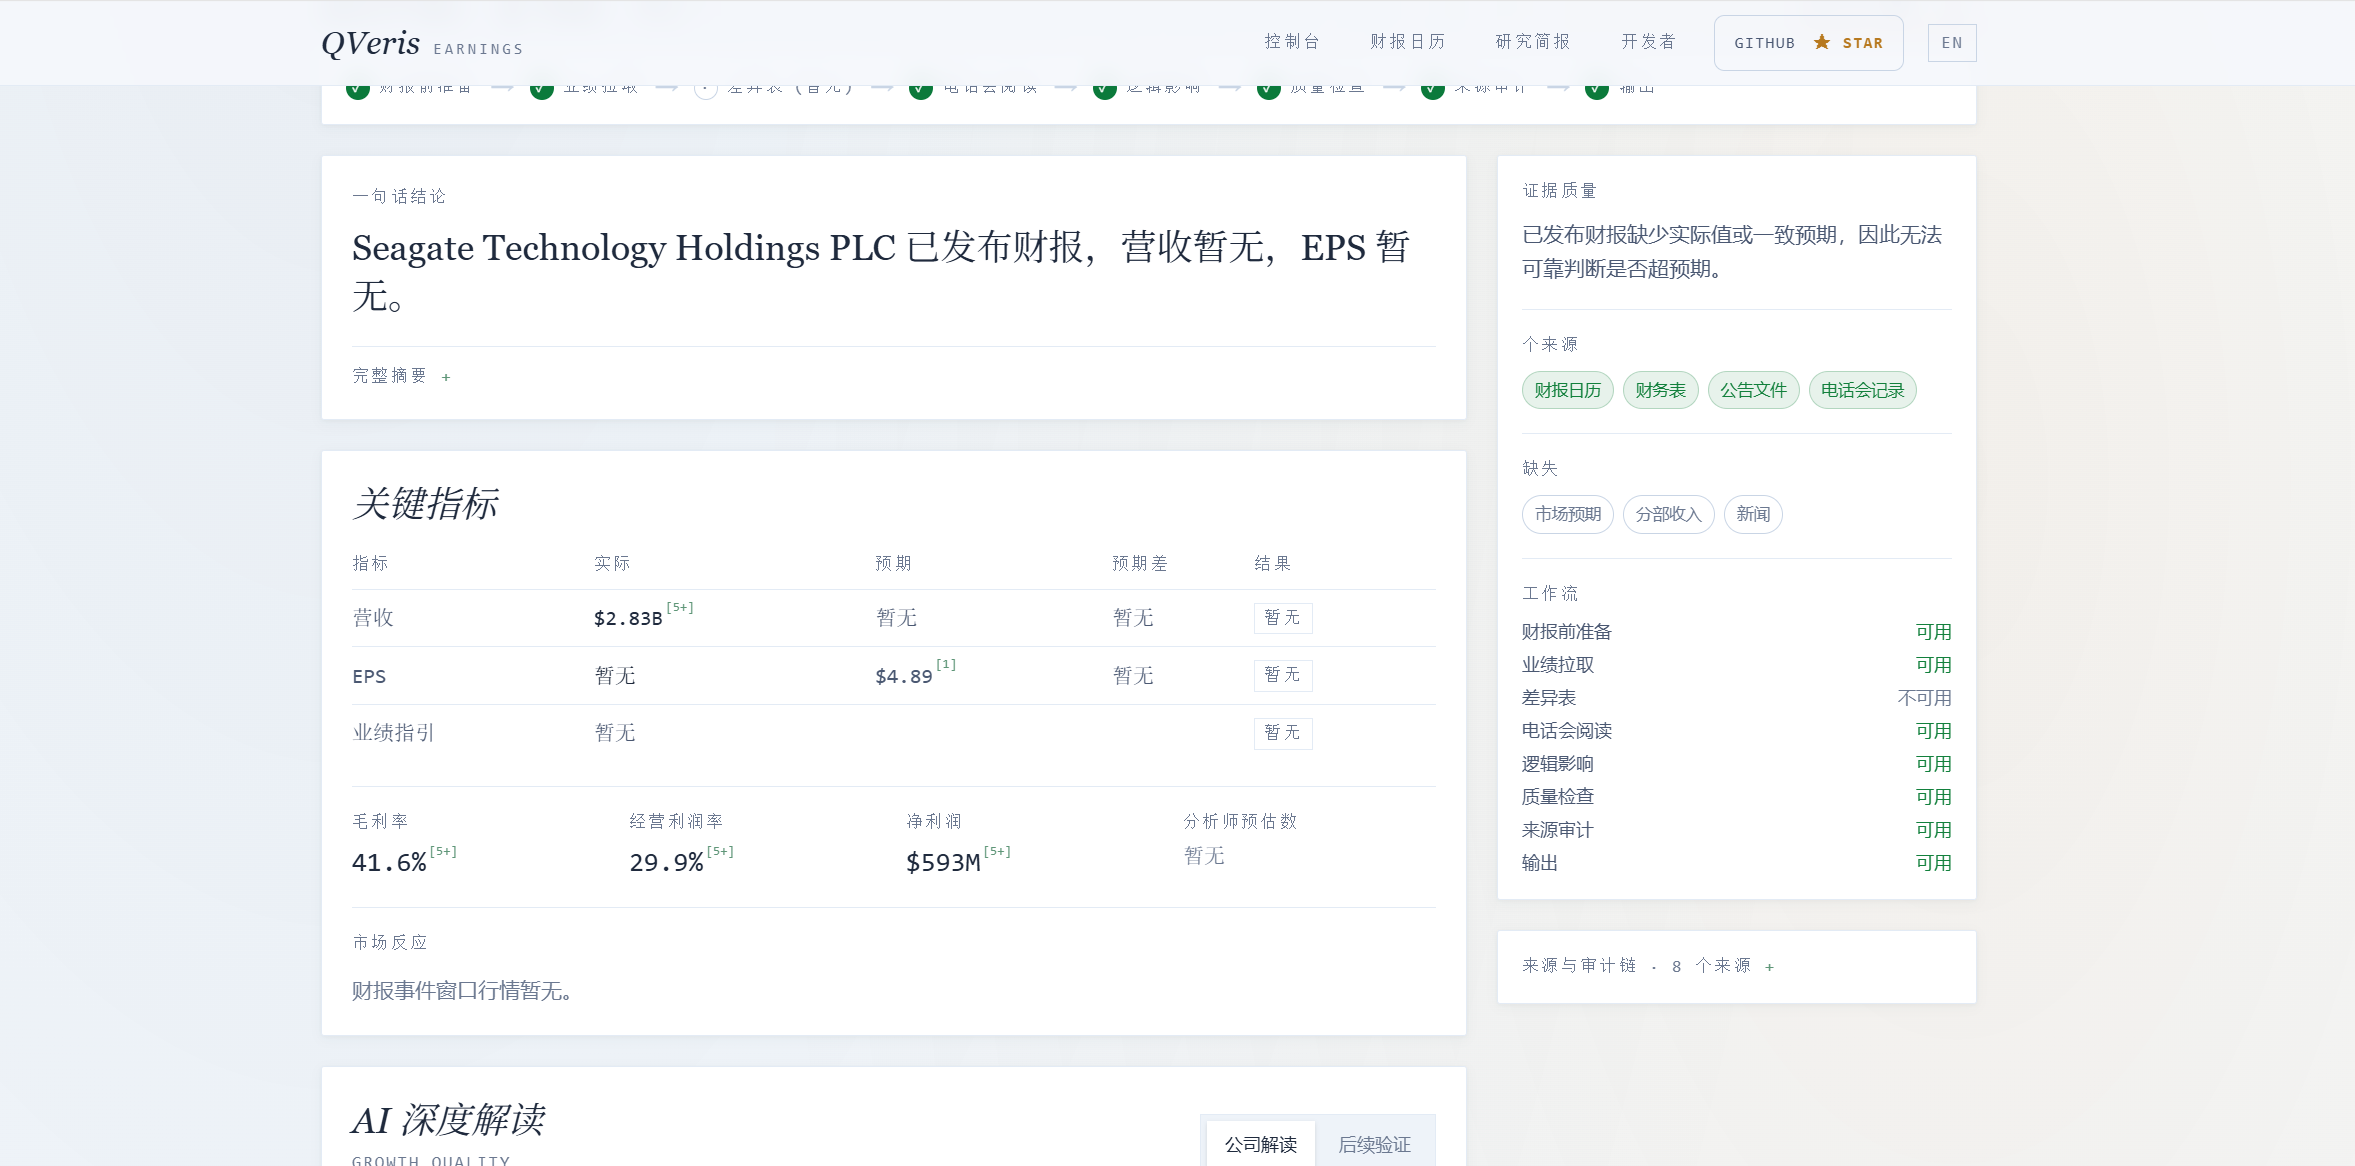
Task: Select the 开发者 nav item
Action: 1649,42
